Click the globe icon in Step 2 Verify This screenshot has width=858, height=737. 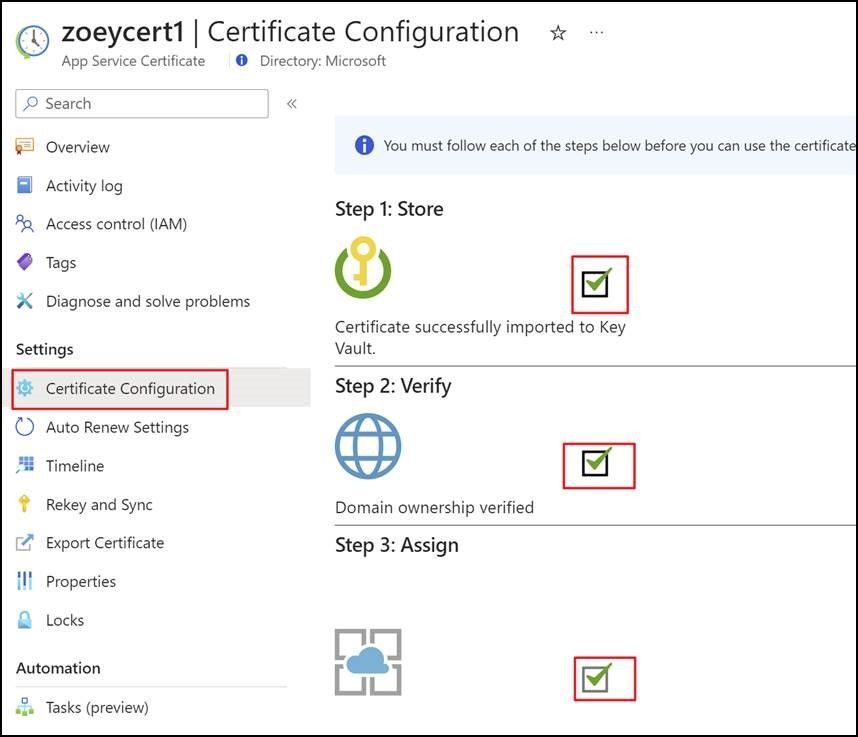(368, 446)
